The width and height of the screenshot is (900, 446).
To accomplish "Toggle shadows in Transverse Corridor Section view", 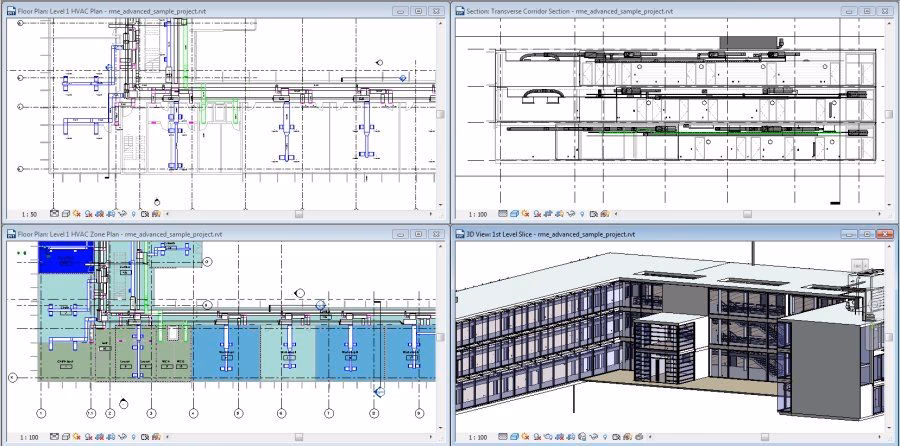I will point(537,214).
